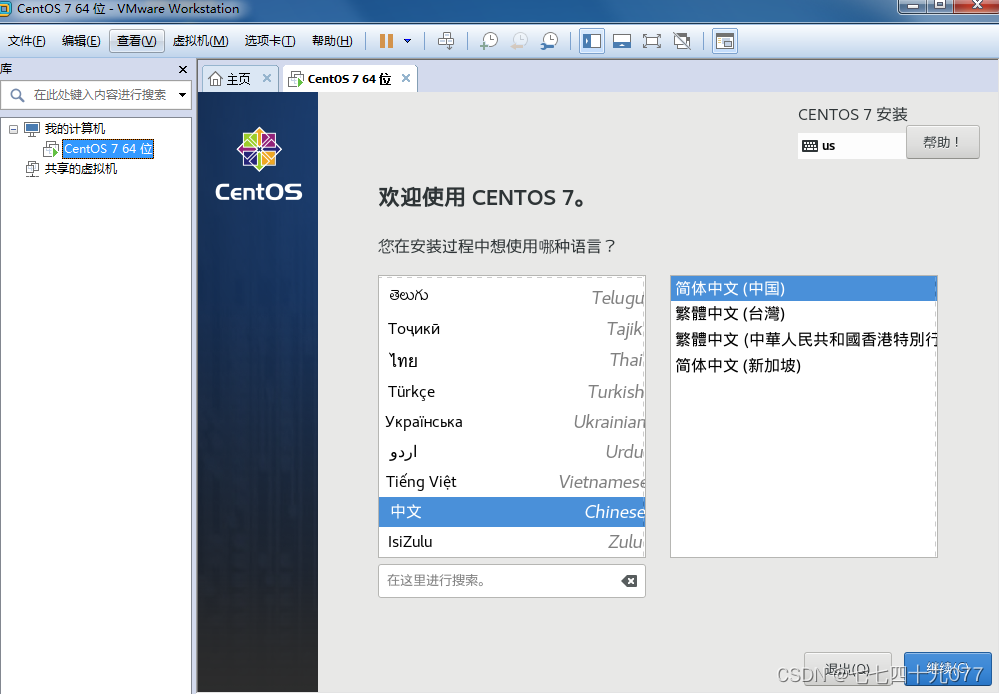Image resolution: width=999 pixels, height=694 pixels.
Task: Switch to the 主页 tab
Action: pyautogui.click(x=238, y=76)
